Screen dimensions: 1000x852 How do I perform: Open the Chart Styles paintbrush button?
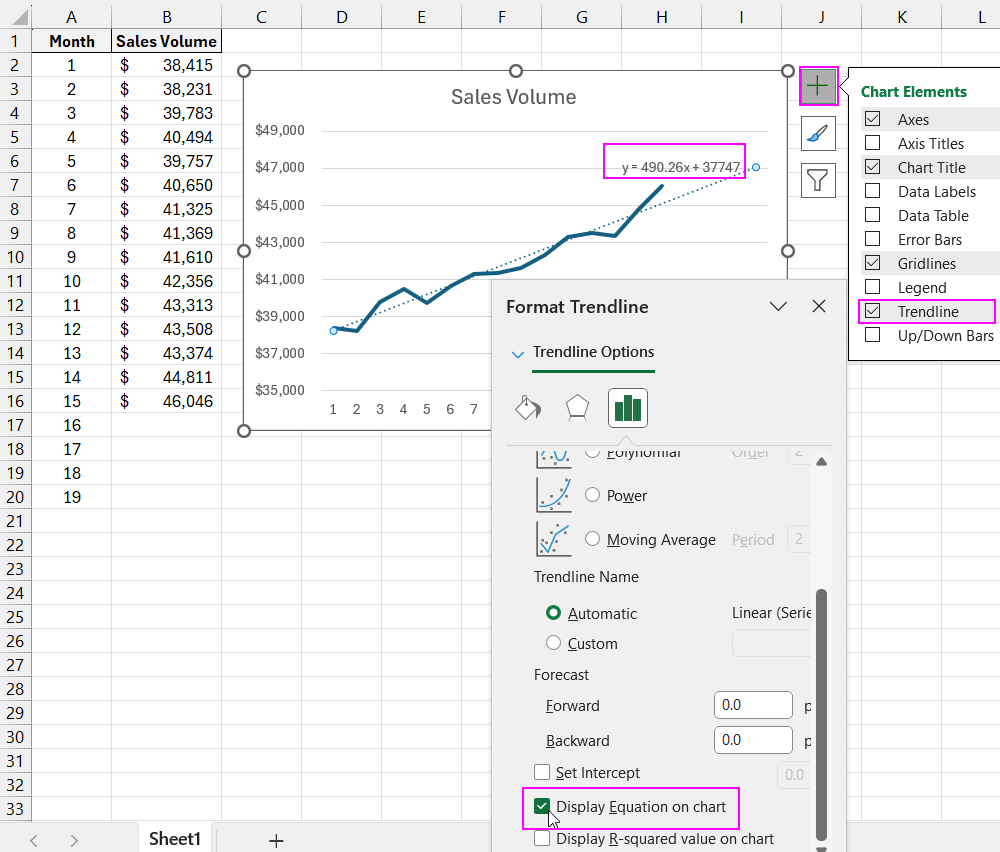(818, 133)
